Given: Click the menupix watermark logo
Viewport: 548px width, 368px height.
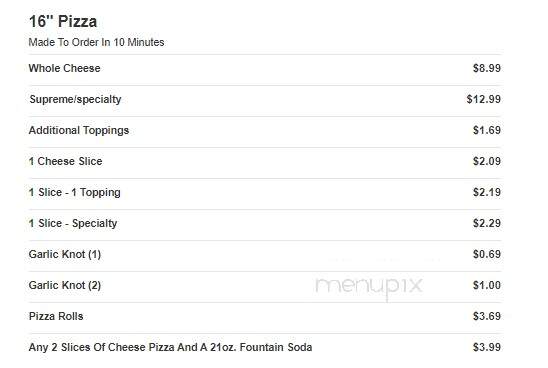Looking at the screenshot, I should pyautogui.click(x=369, y=287).
